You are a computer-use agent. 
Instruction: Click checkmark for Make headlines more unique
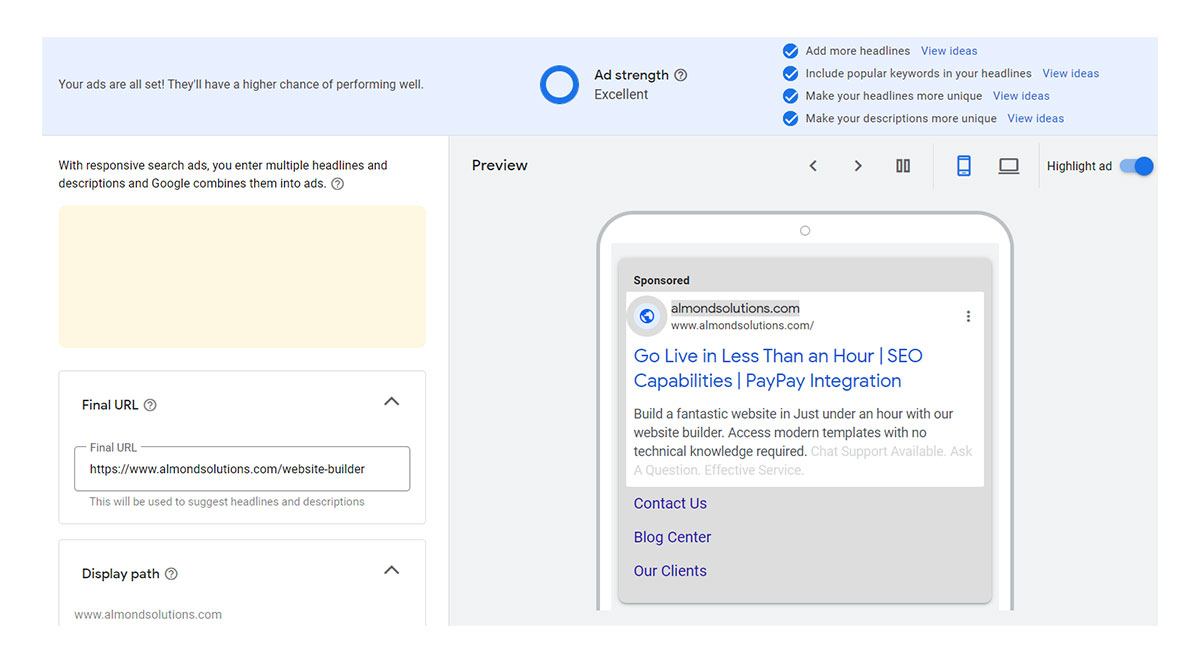coord(790,96)
